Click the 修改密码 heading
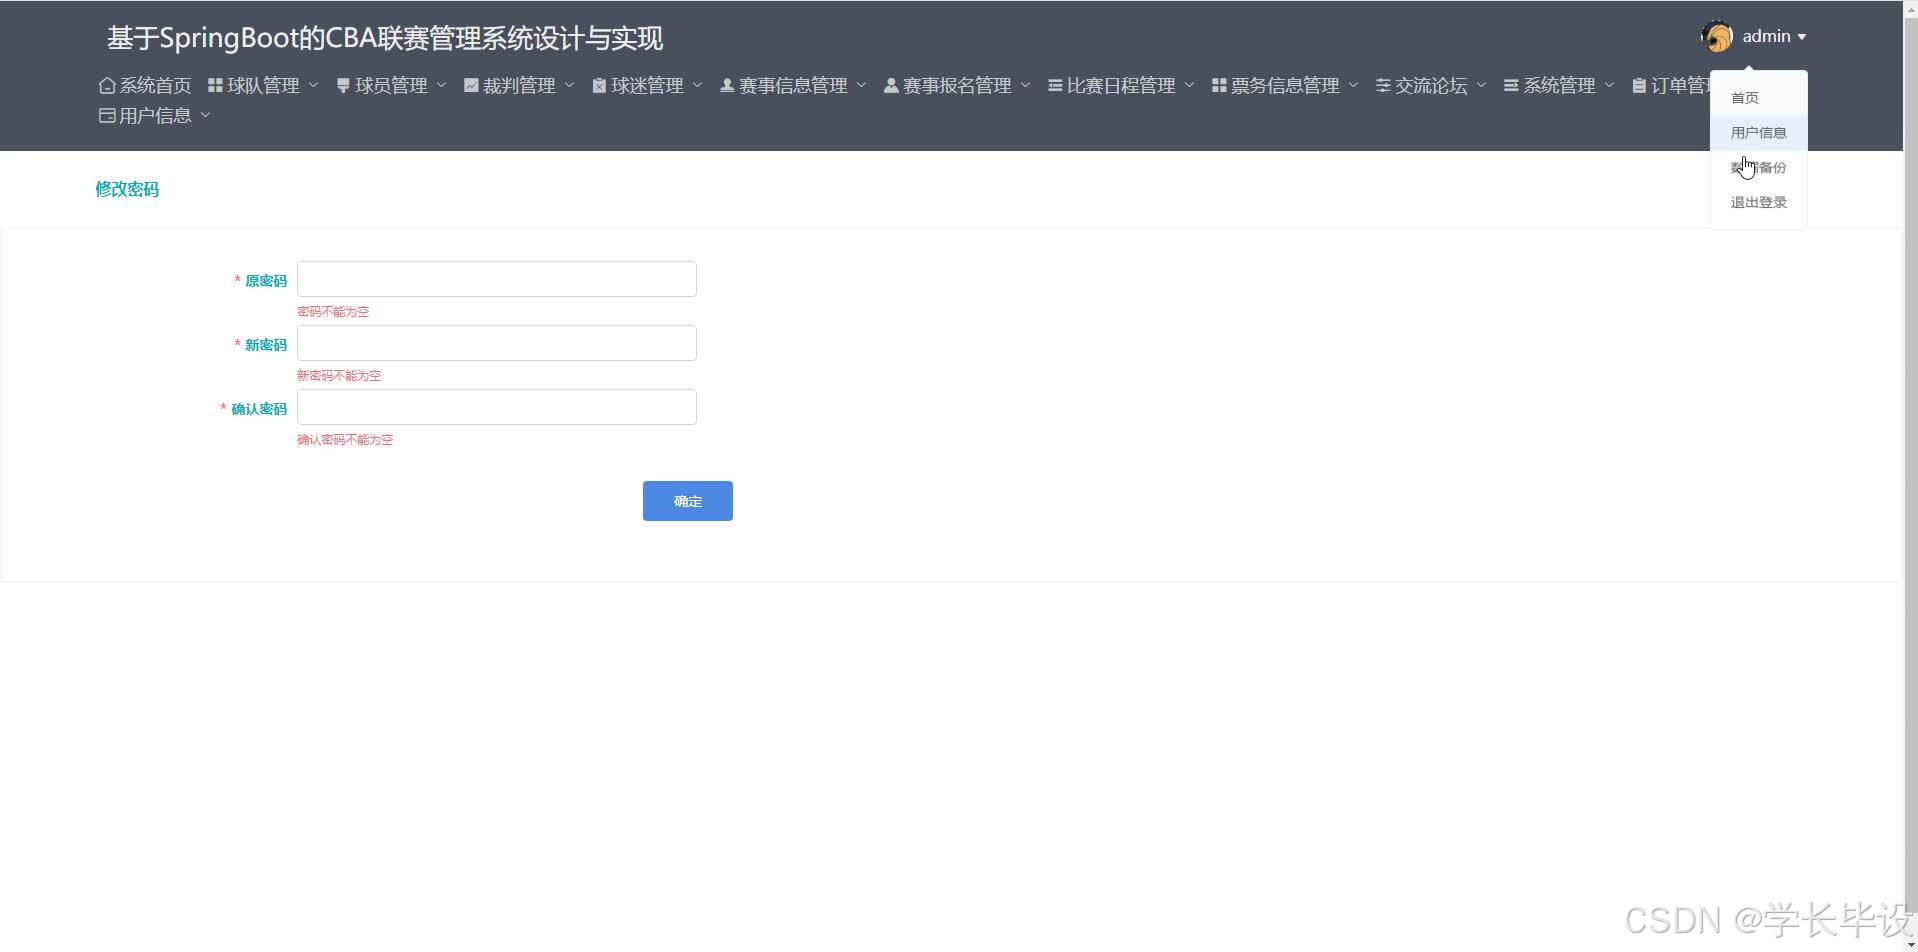 (127, 189)
